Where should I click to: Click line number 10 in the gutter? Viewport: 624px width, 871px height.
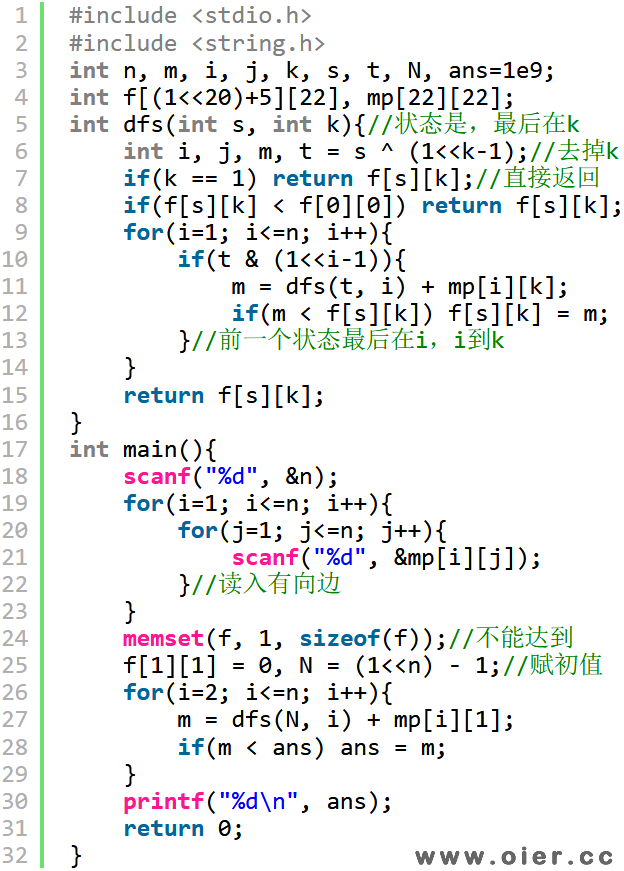click(x=14, y=259)
